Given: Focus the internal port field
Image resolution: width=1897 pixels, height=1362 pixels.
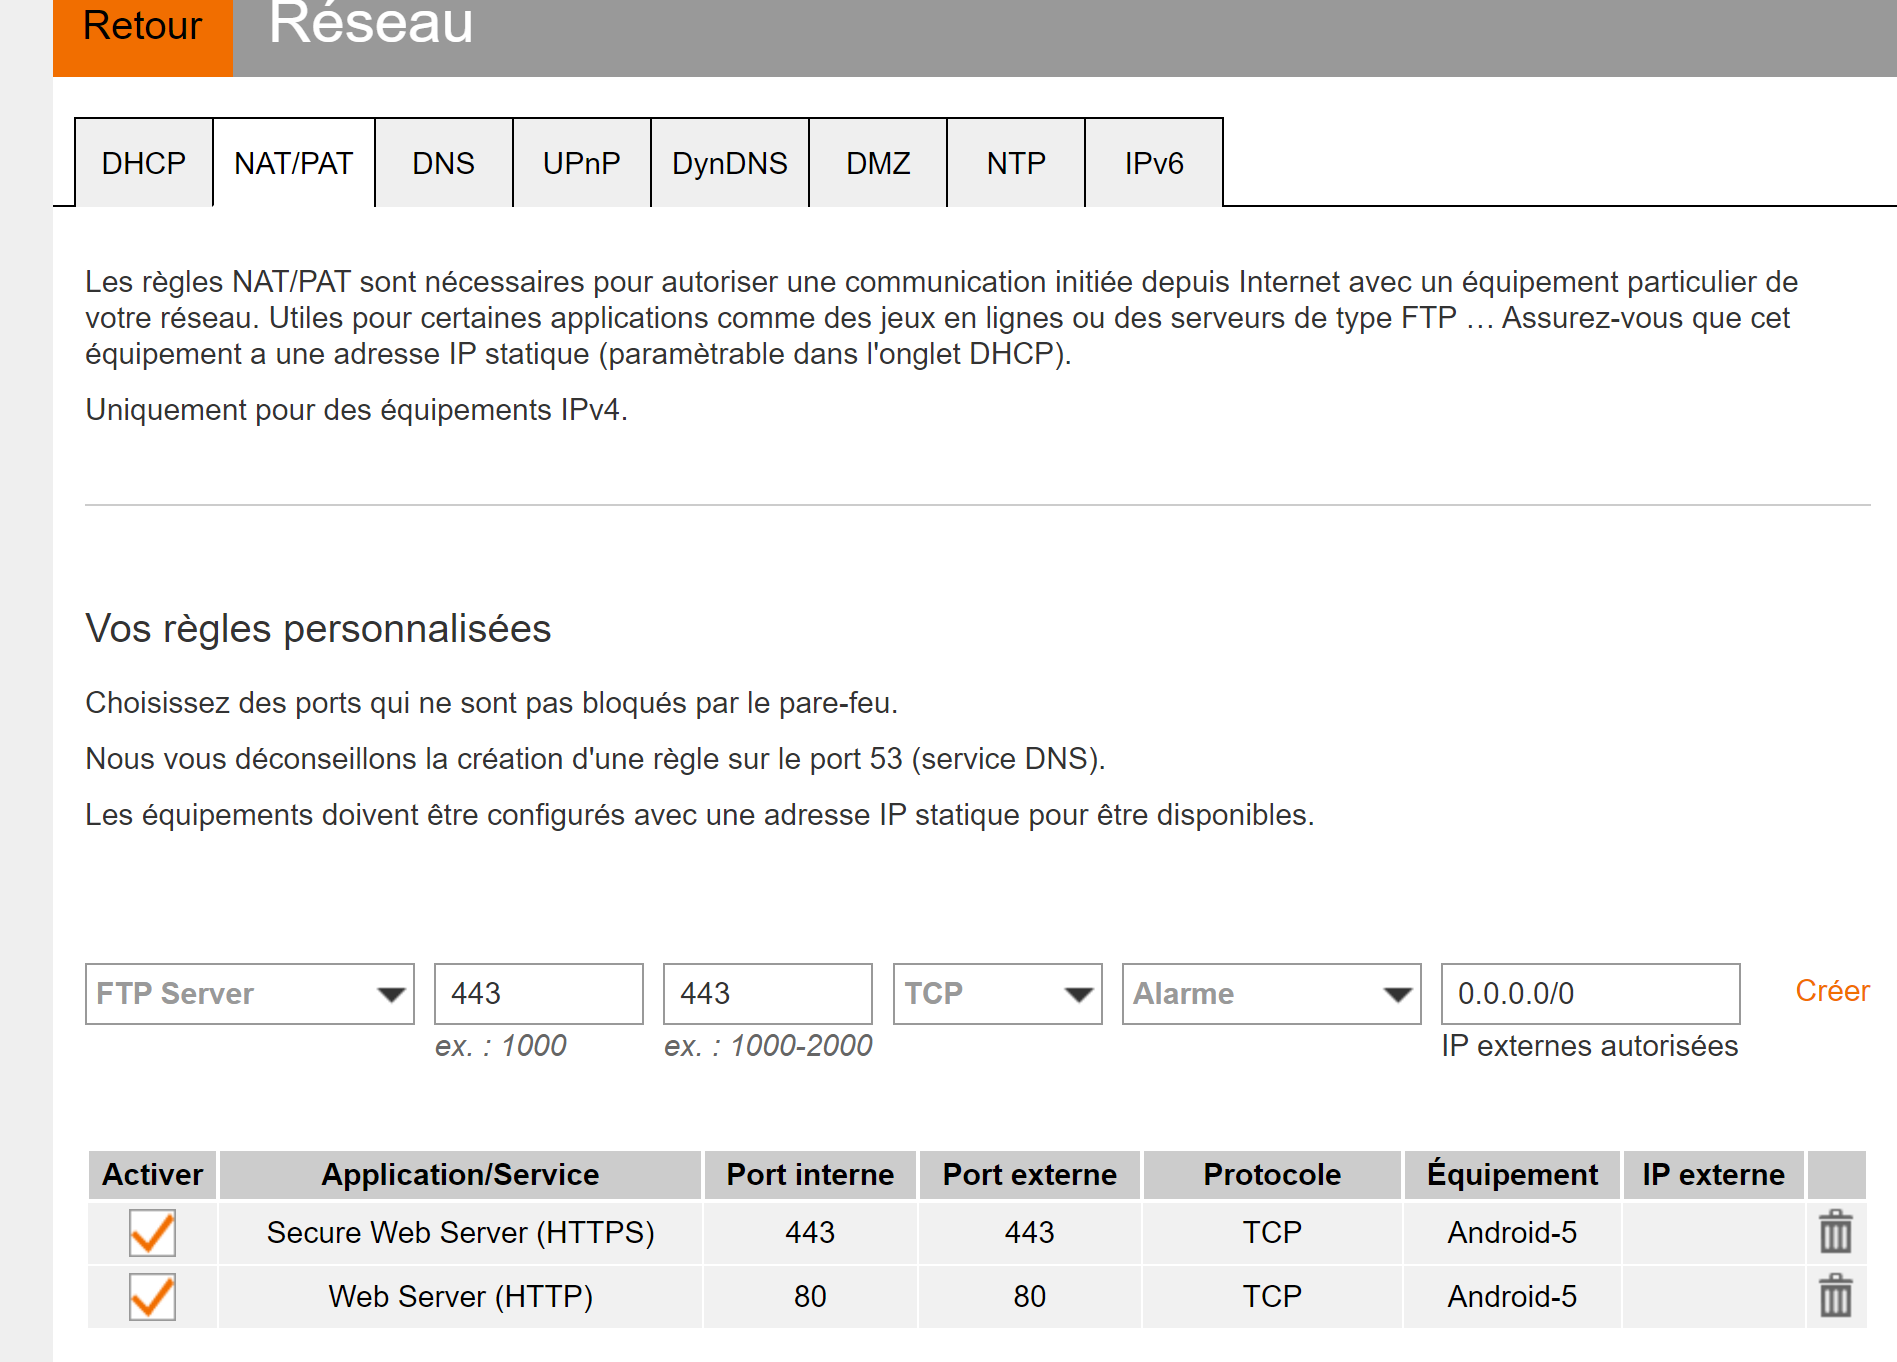Looking at the screenshot, I should pos(539,994).
